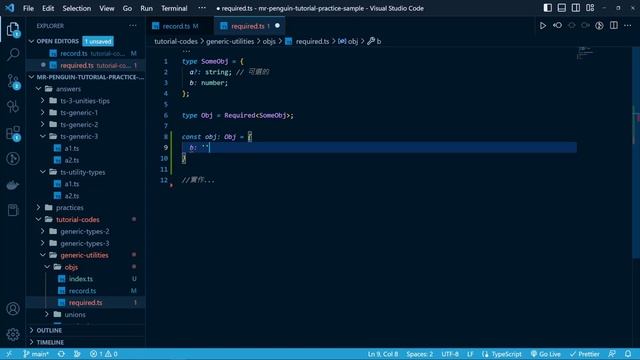Open the View menu

107,8
